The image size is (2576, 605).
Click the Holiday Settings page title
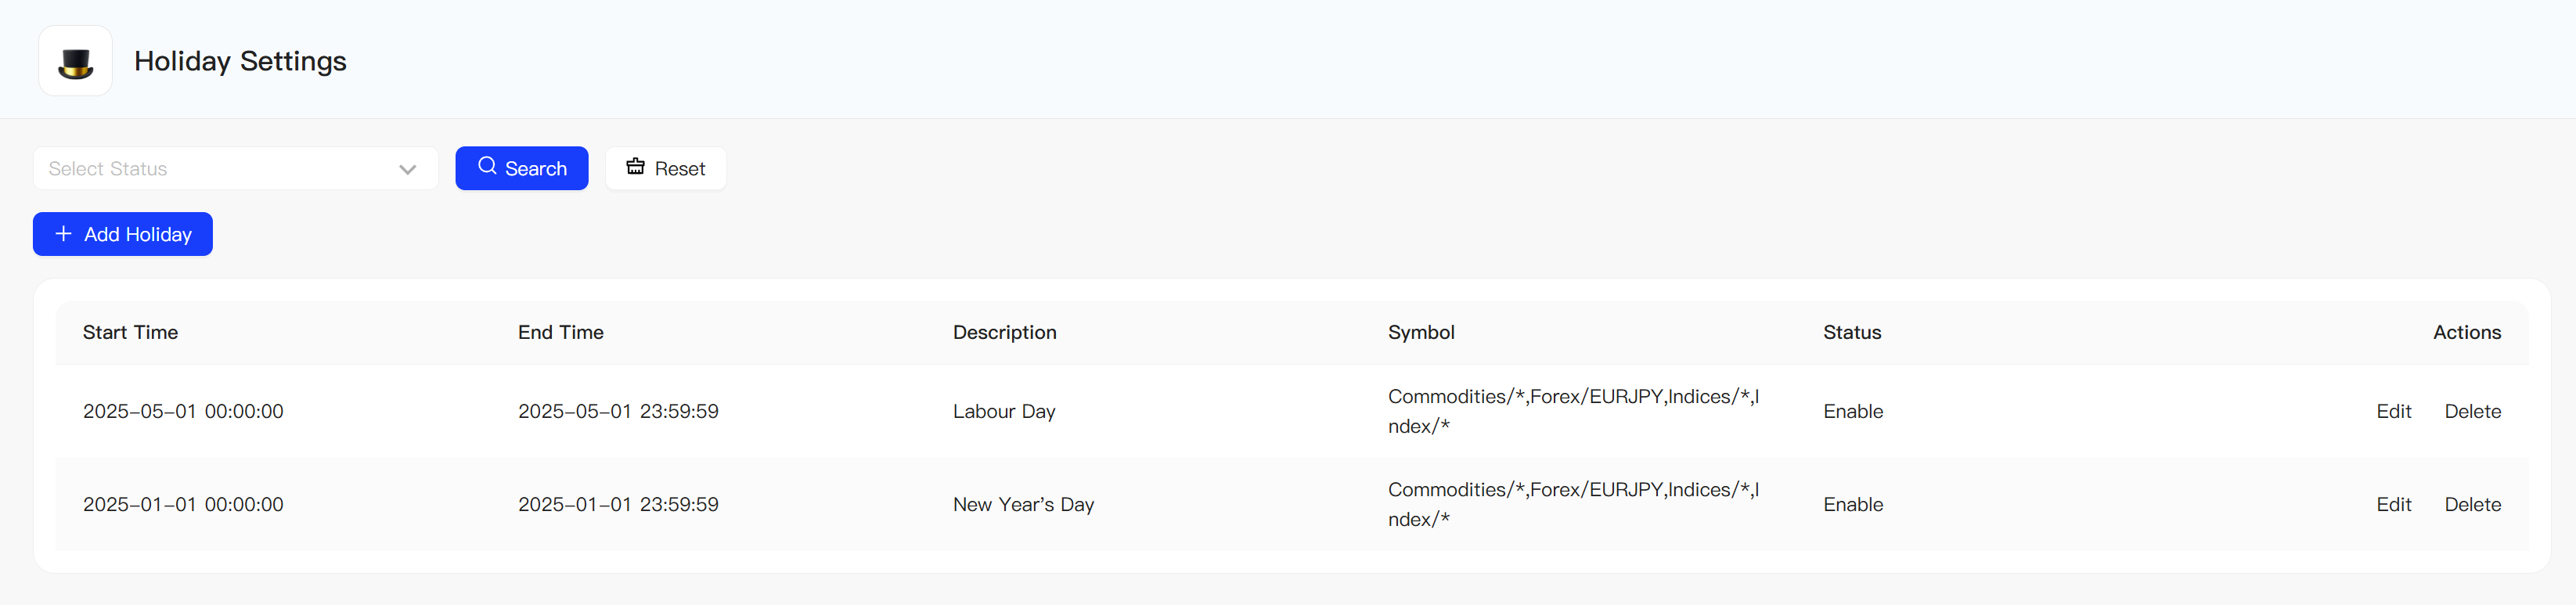(240, 61)
